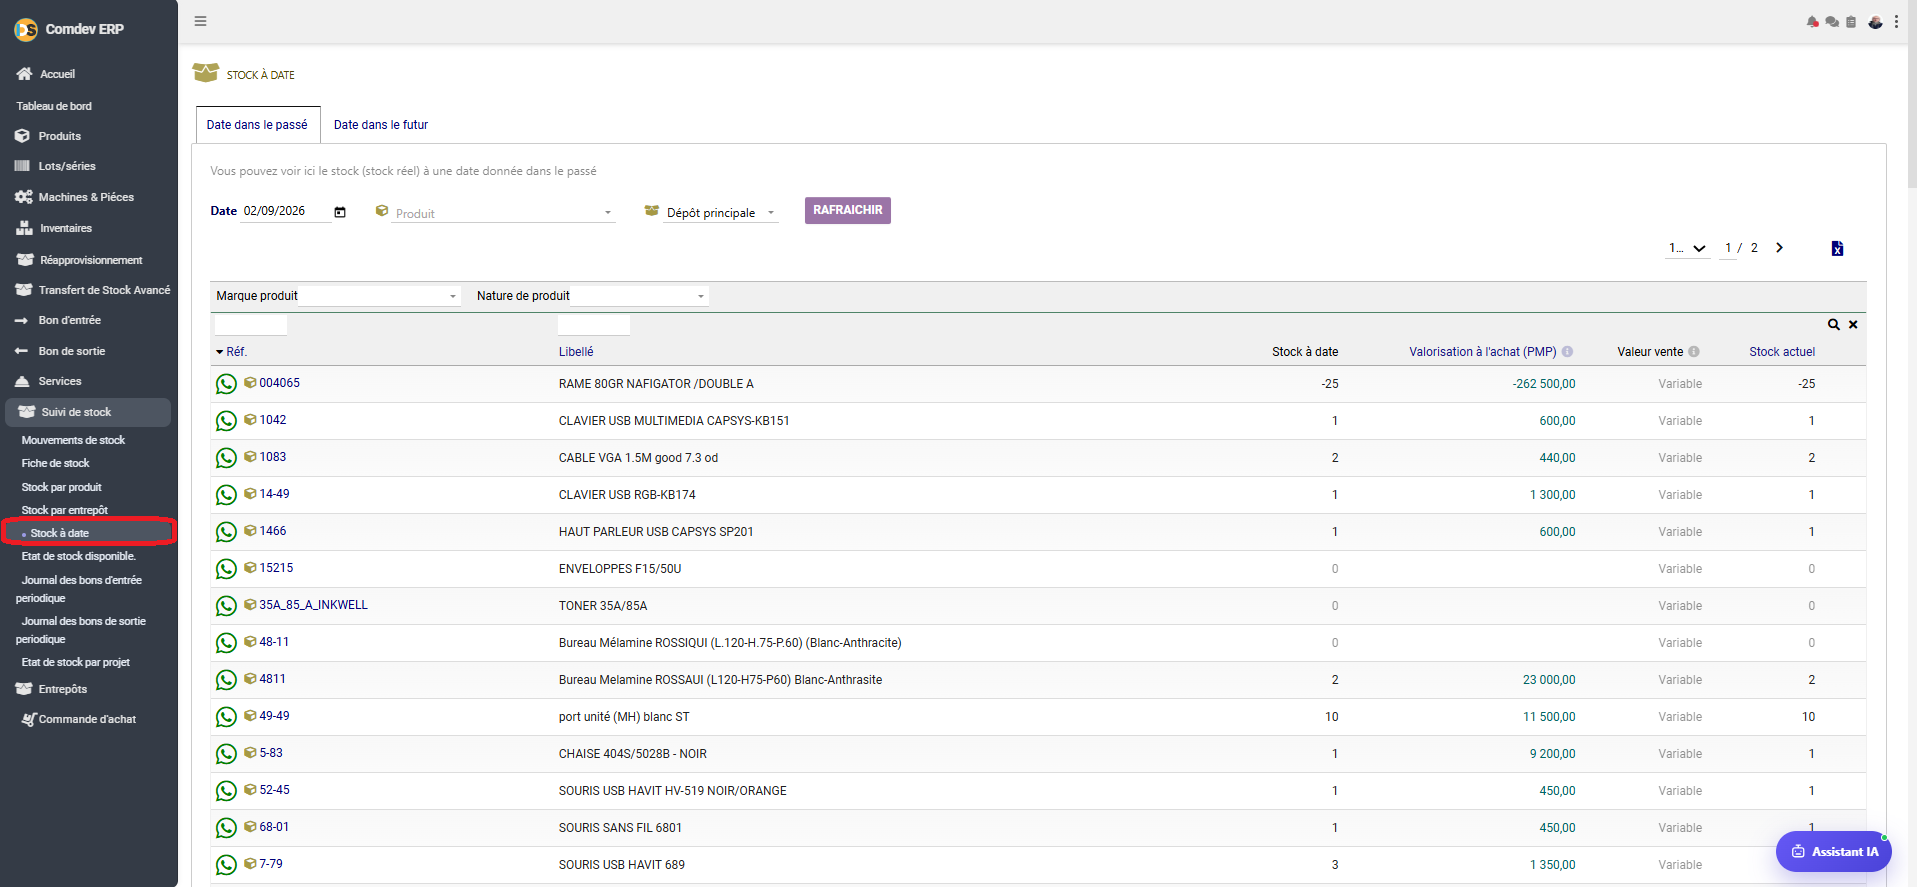Open the three-dot options menu

[1896, 21]
